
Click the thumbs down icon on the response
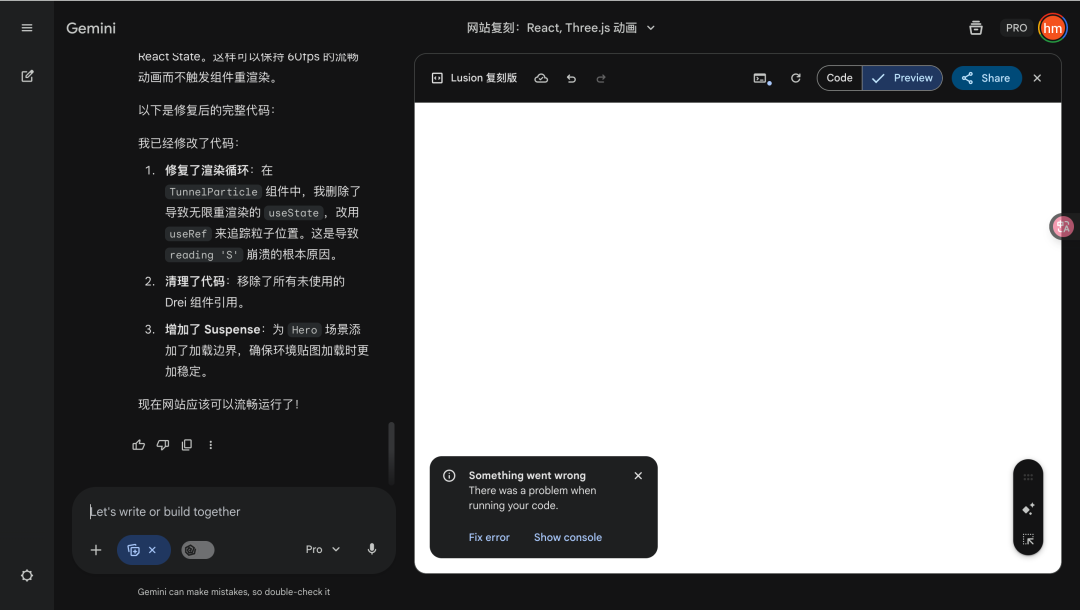pyautogui.click(x=162, y=444)
